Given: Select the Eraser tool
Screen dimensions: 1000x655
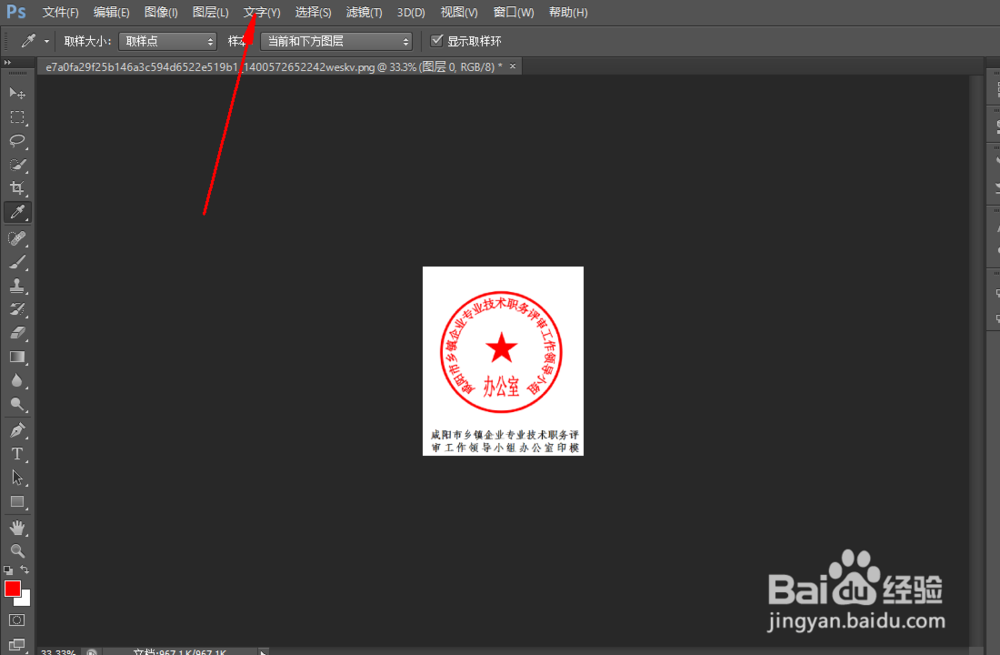Looking at the screenshot, I should pyautogui.click(x=17, y=333).
